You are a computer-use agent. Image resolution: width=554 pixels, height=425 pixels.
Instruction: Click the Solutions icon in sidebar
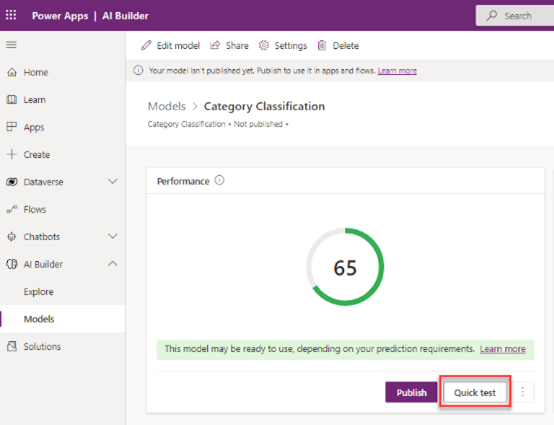point(12,346)
